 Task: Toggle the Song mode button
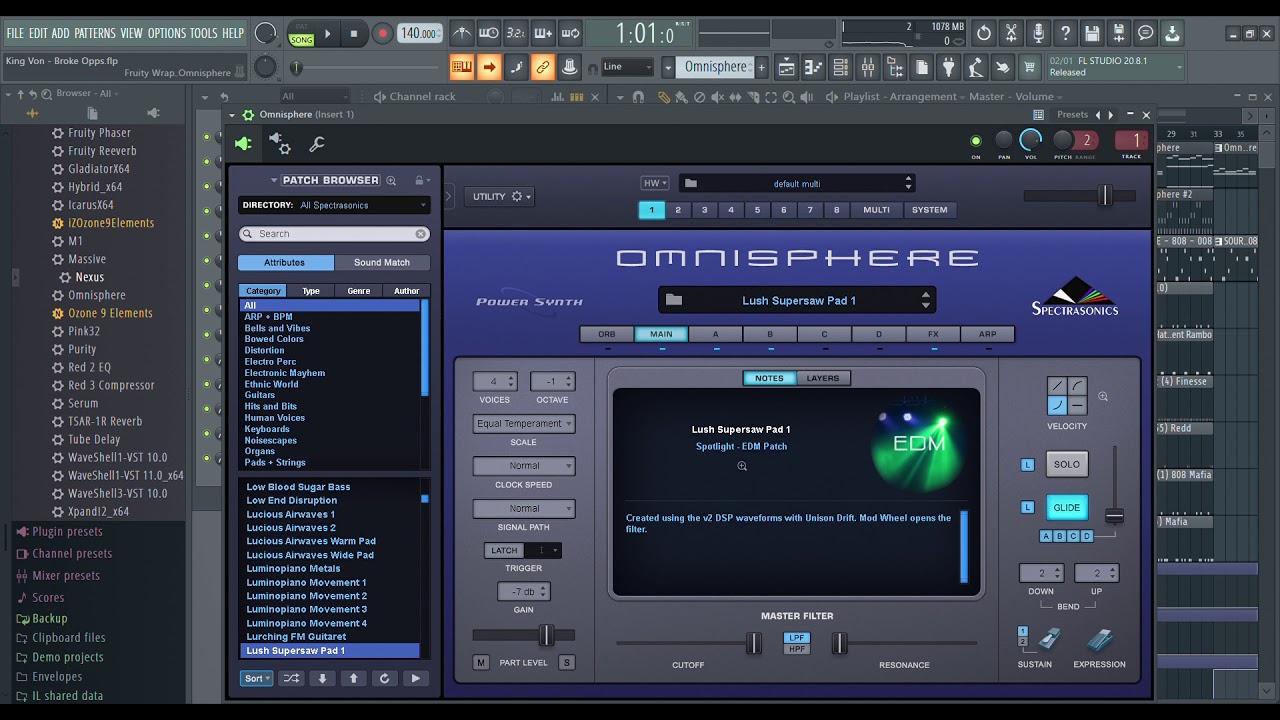(x=301, y=40)
